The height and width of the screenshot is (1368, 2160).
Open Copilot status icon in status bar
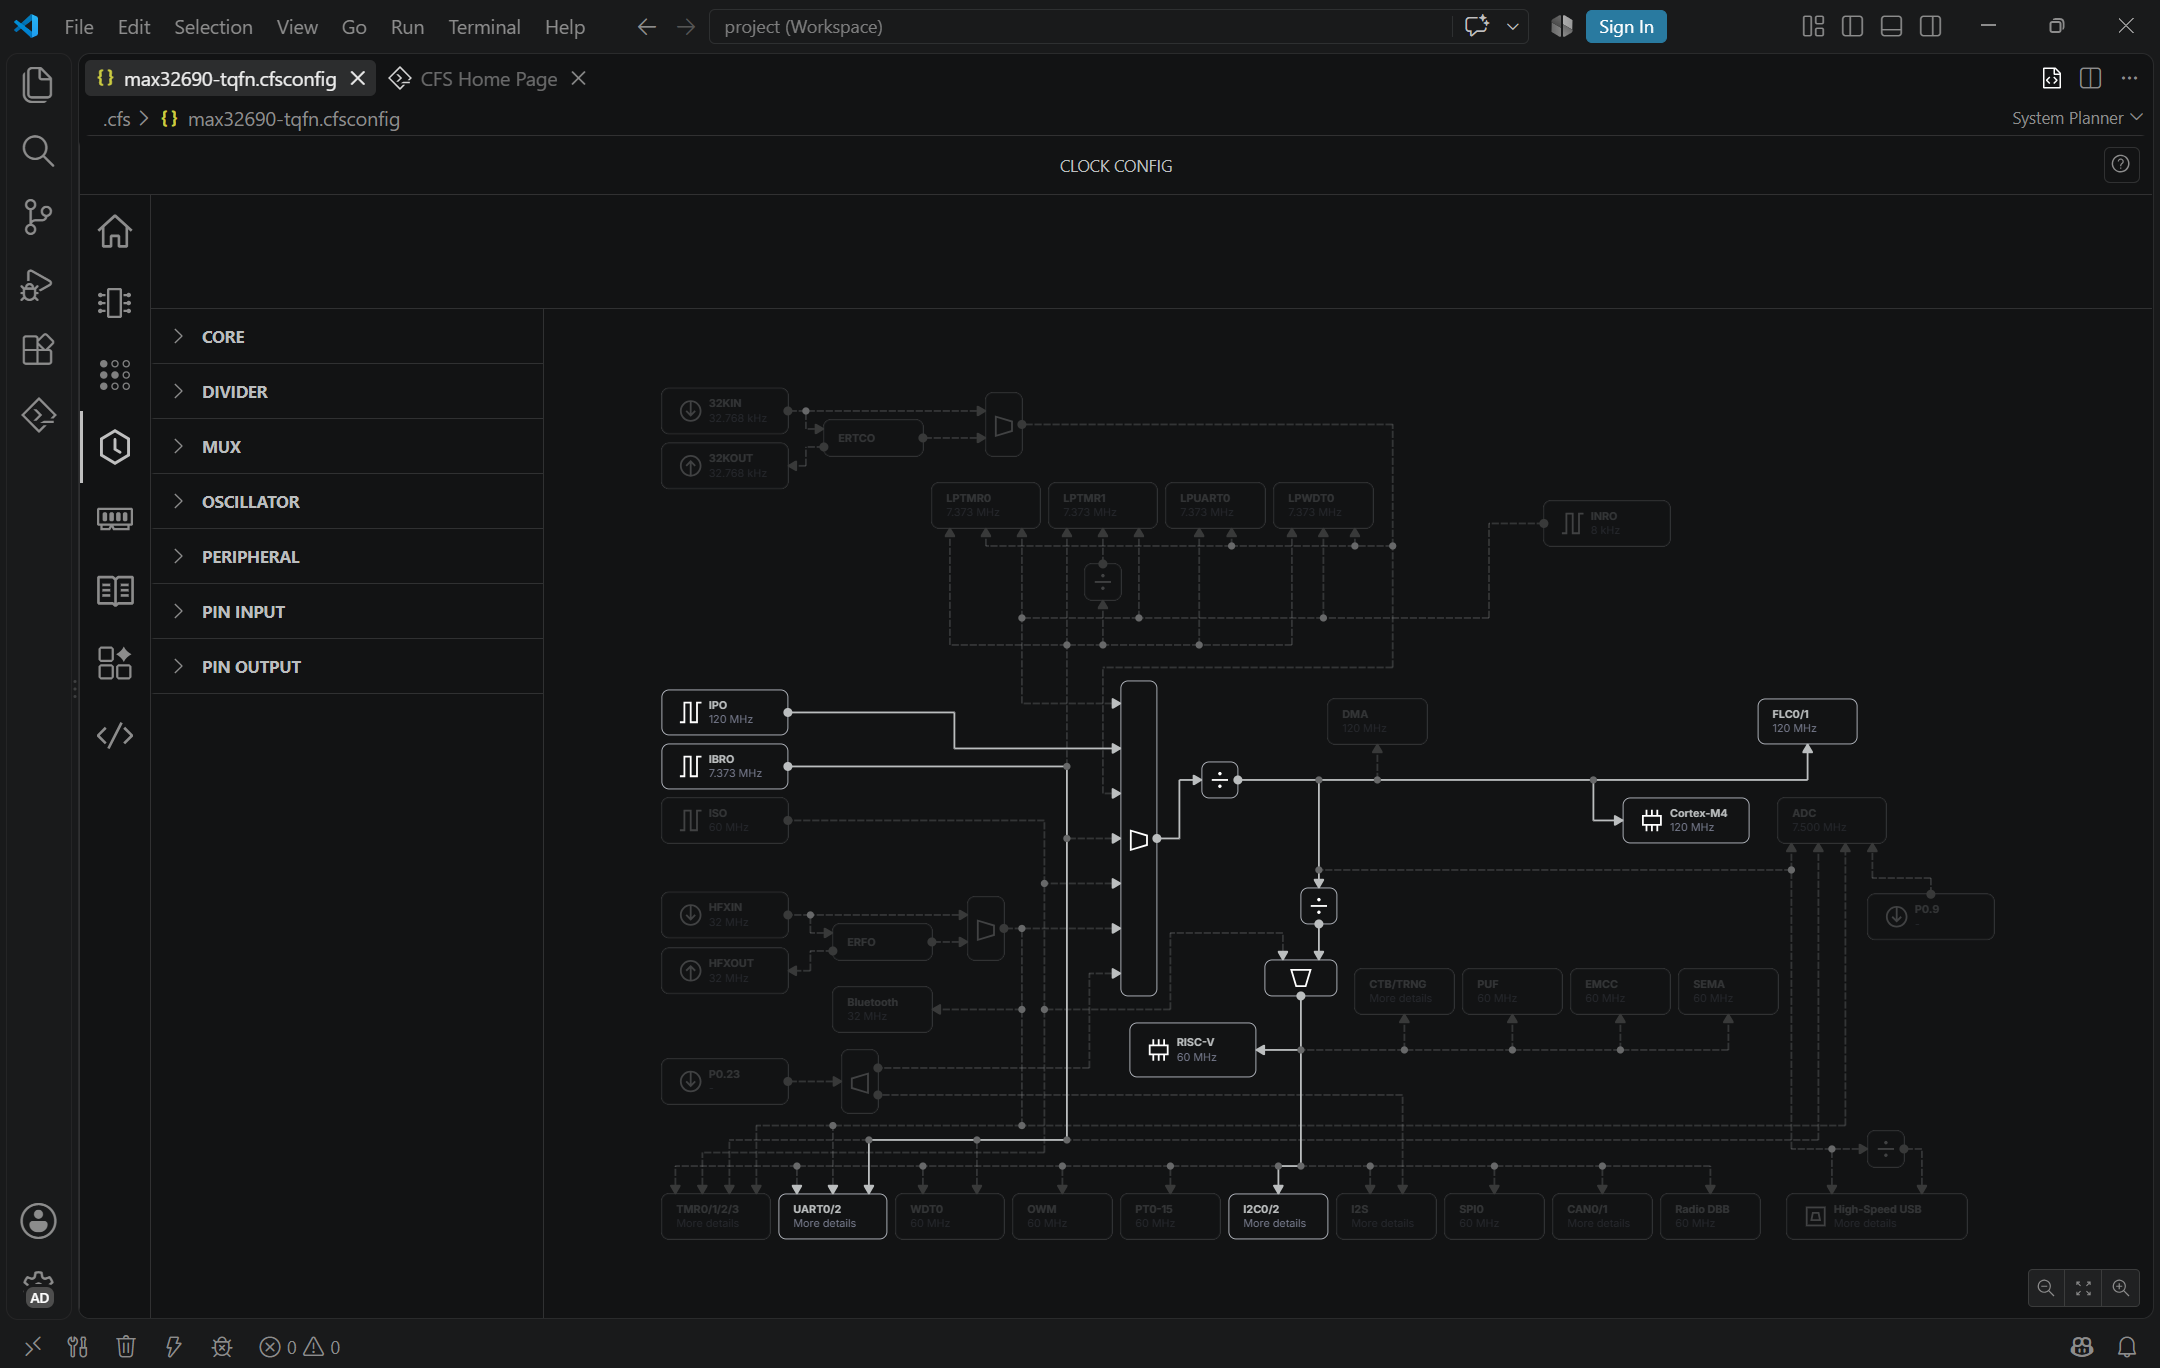pyautogui.click(x=2082, y=1347)
